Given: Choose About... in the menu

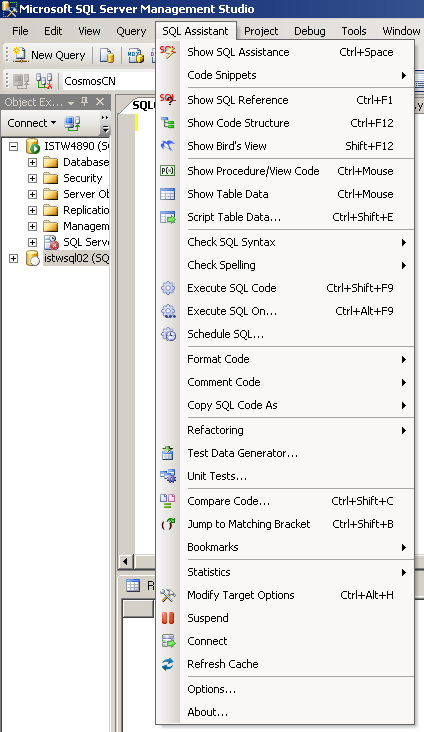Looking at the screenshot, I should [286, 712].
